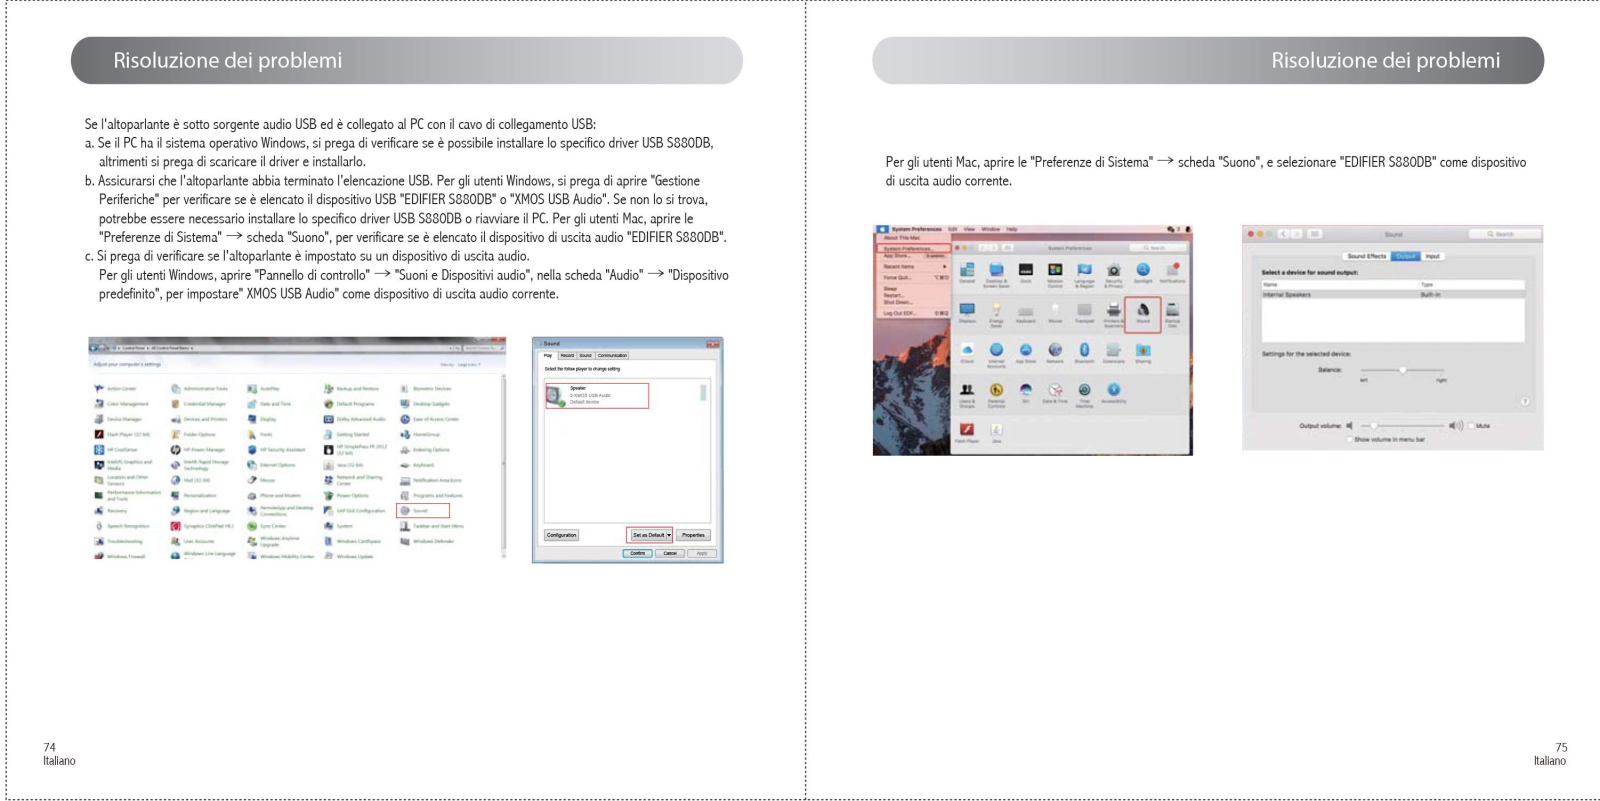
Task: Select Internal Speakers row in output list
Action: [x=1393, y=294]
